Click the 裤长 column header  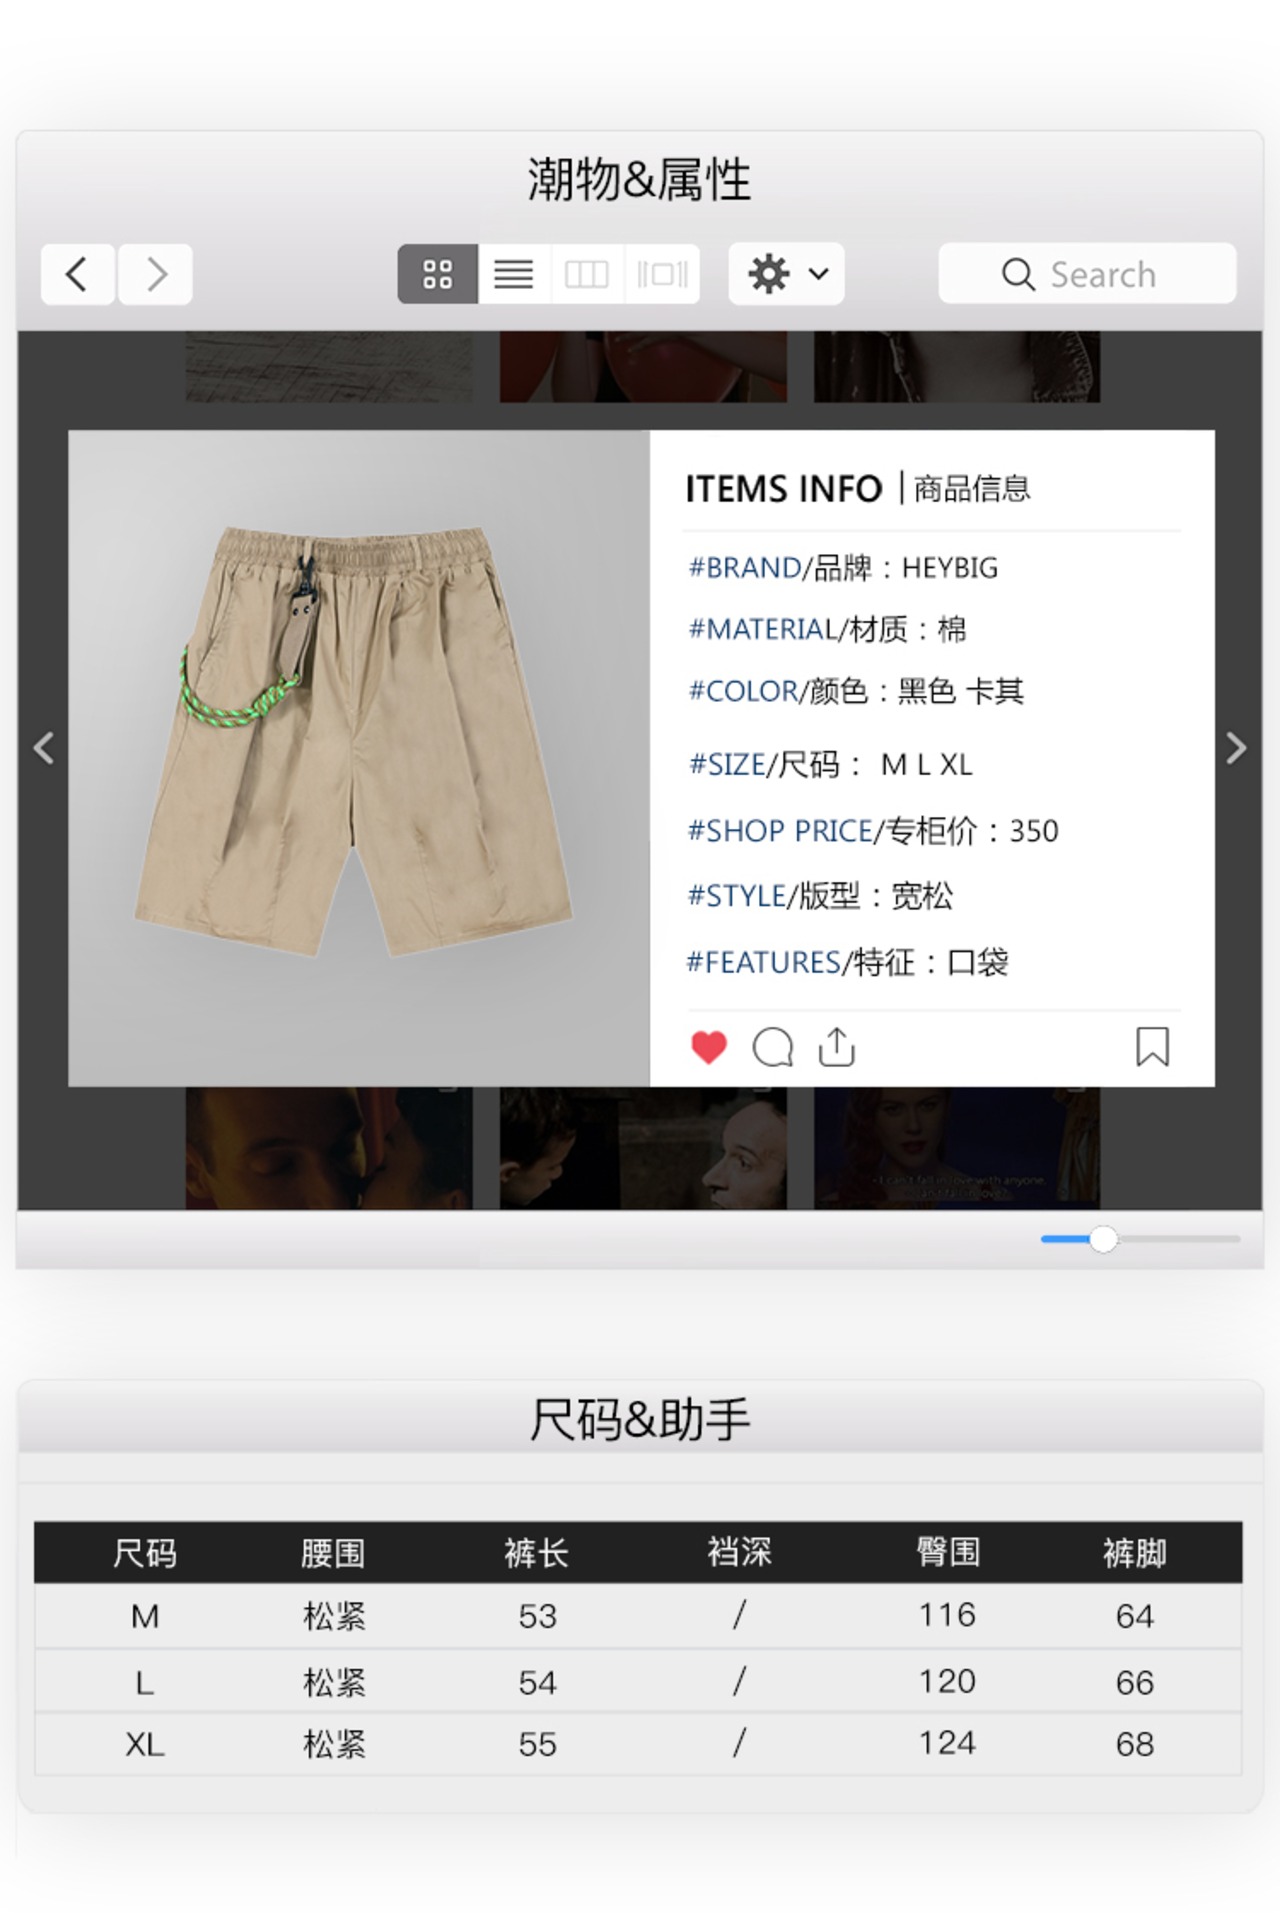[537, 1553]
